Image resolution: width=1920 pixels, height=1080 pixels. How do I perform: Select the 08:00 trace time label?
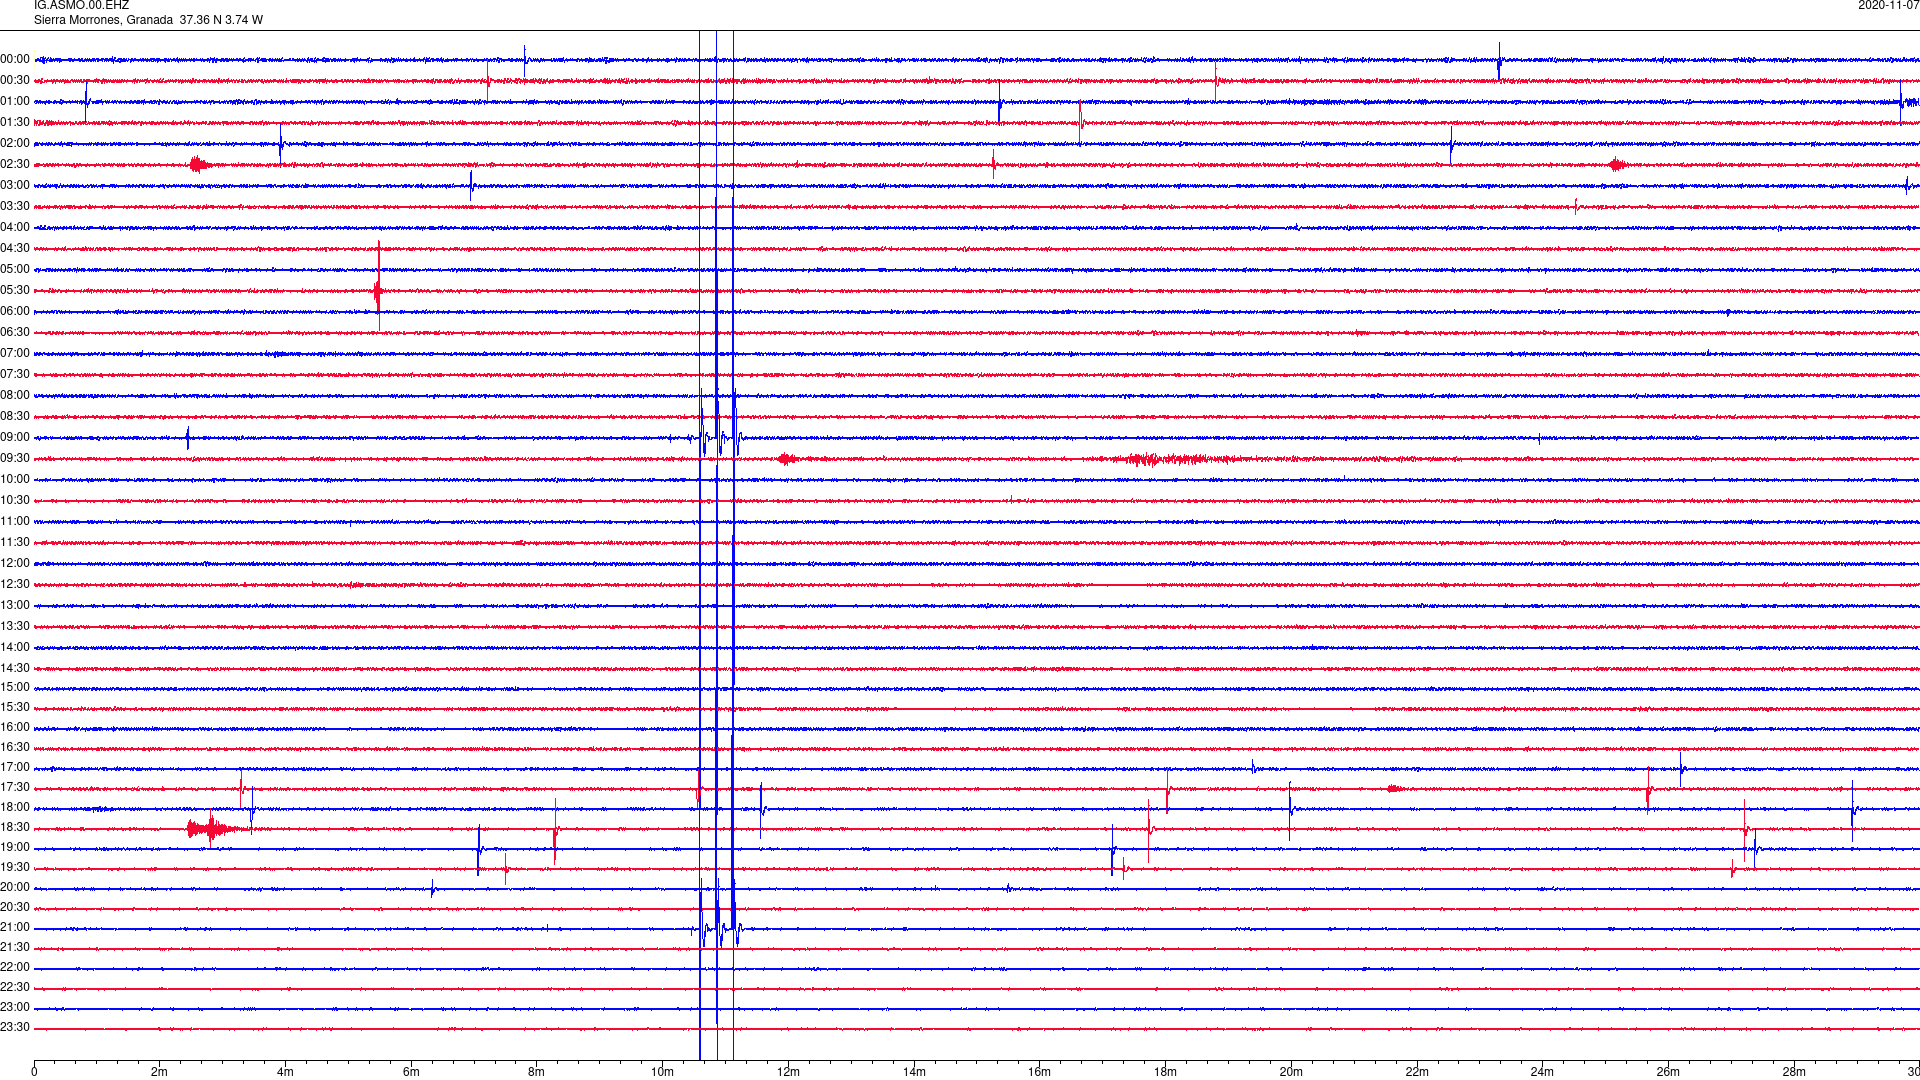click(15, 396)
